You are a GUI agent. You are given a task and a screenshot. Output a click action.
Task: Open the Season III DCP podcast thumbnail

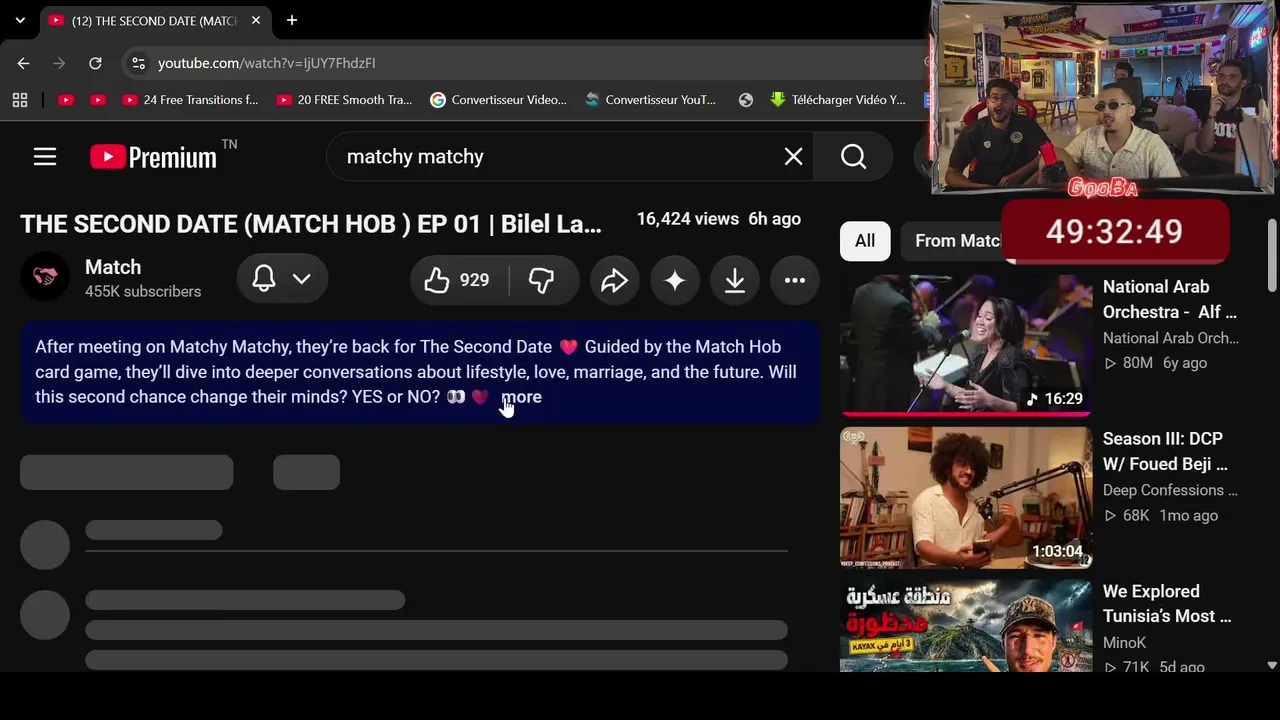click(966, 498)
